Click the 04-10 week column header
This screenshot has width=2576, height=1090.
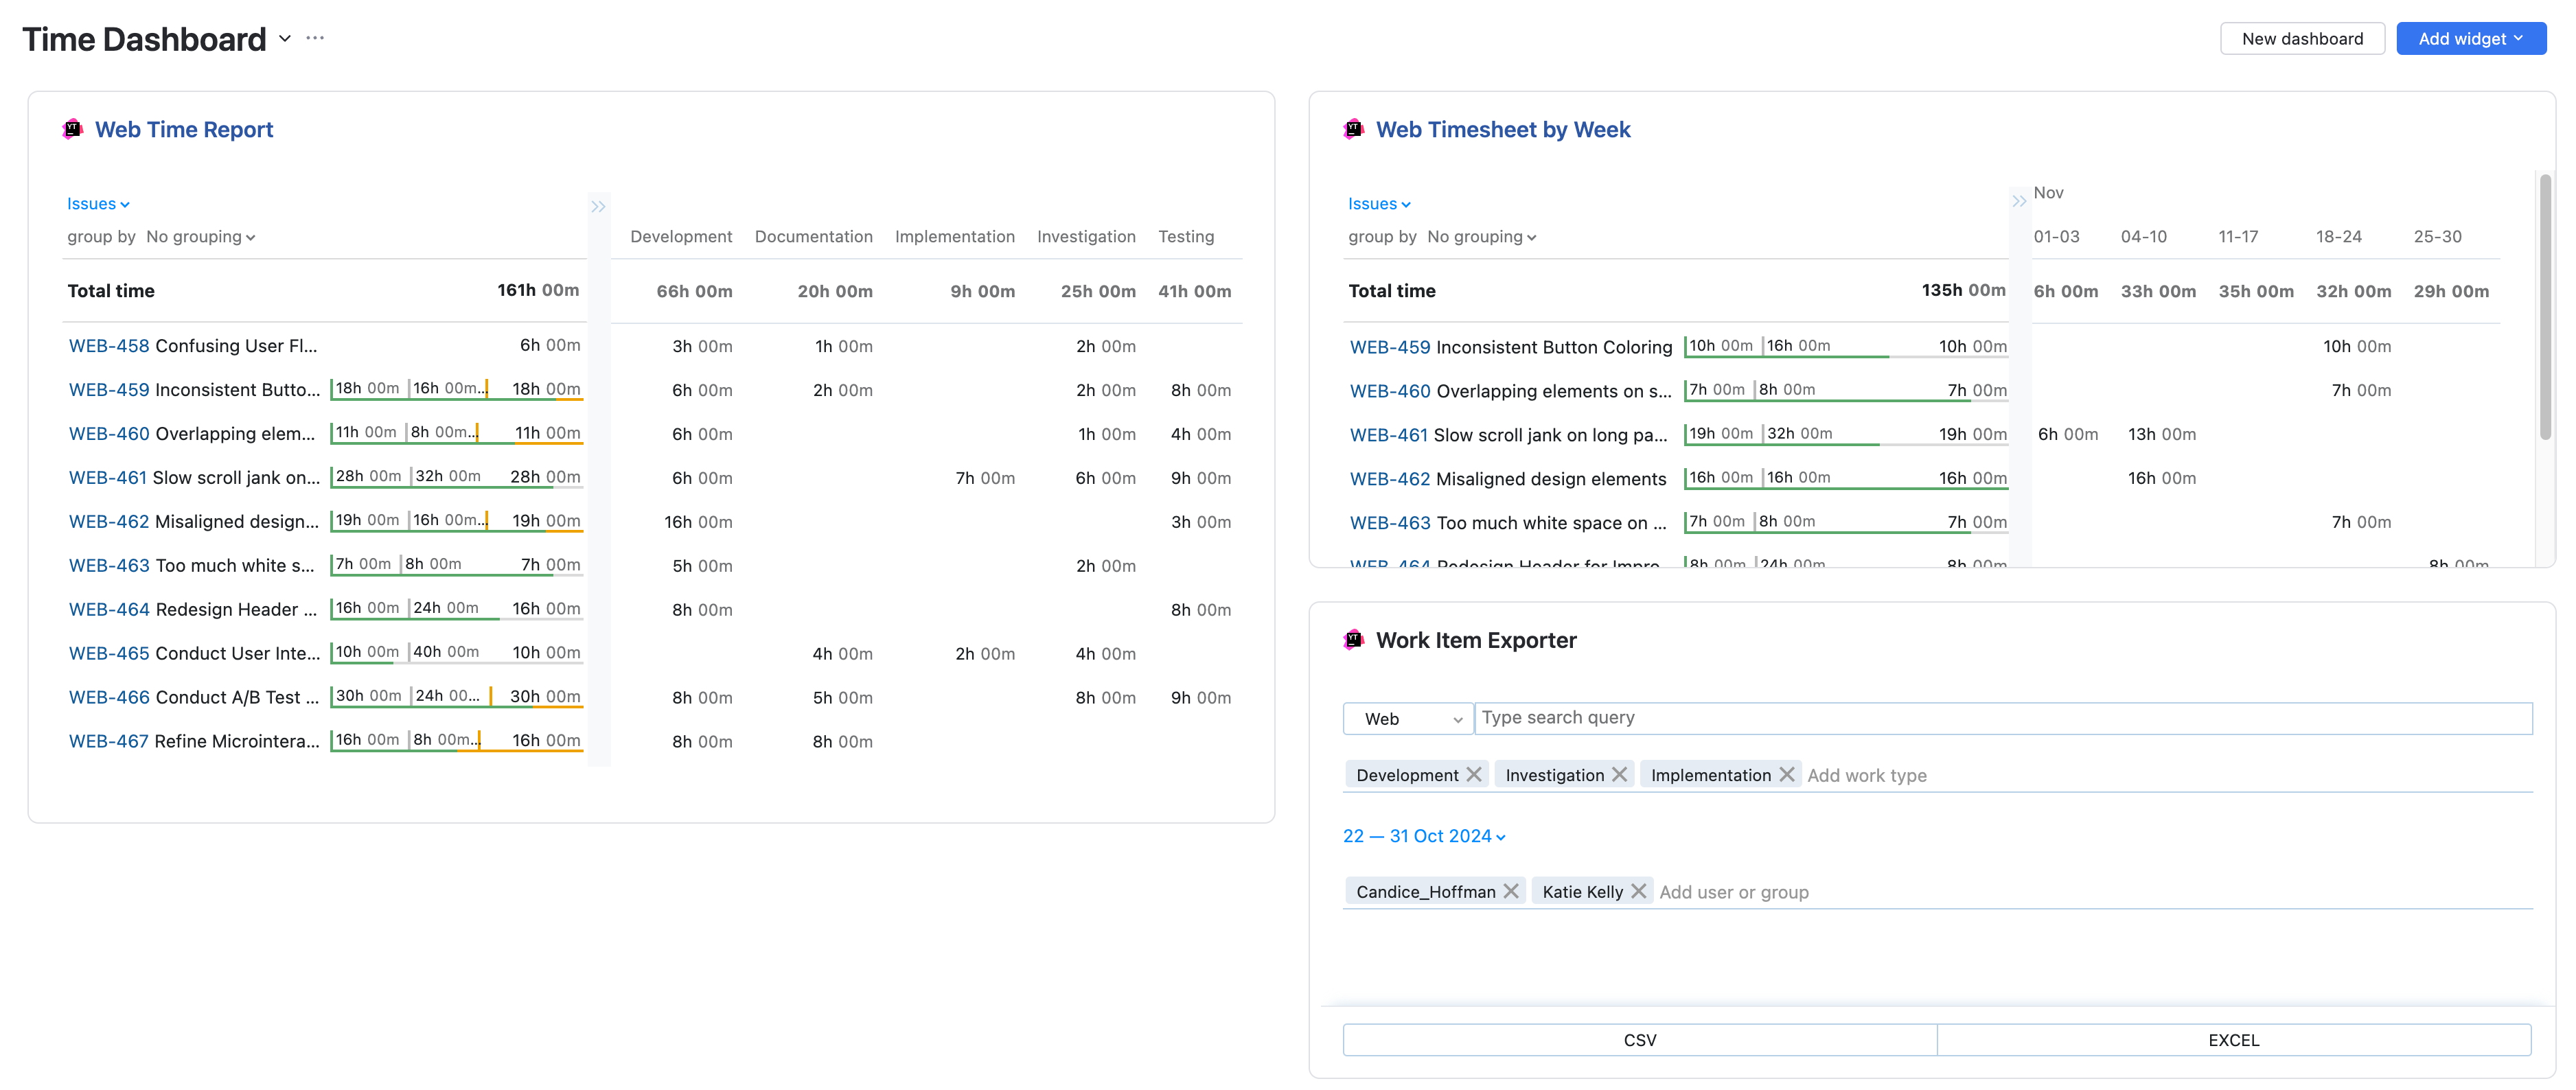(2144, 237)
